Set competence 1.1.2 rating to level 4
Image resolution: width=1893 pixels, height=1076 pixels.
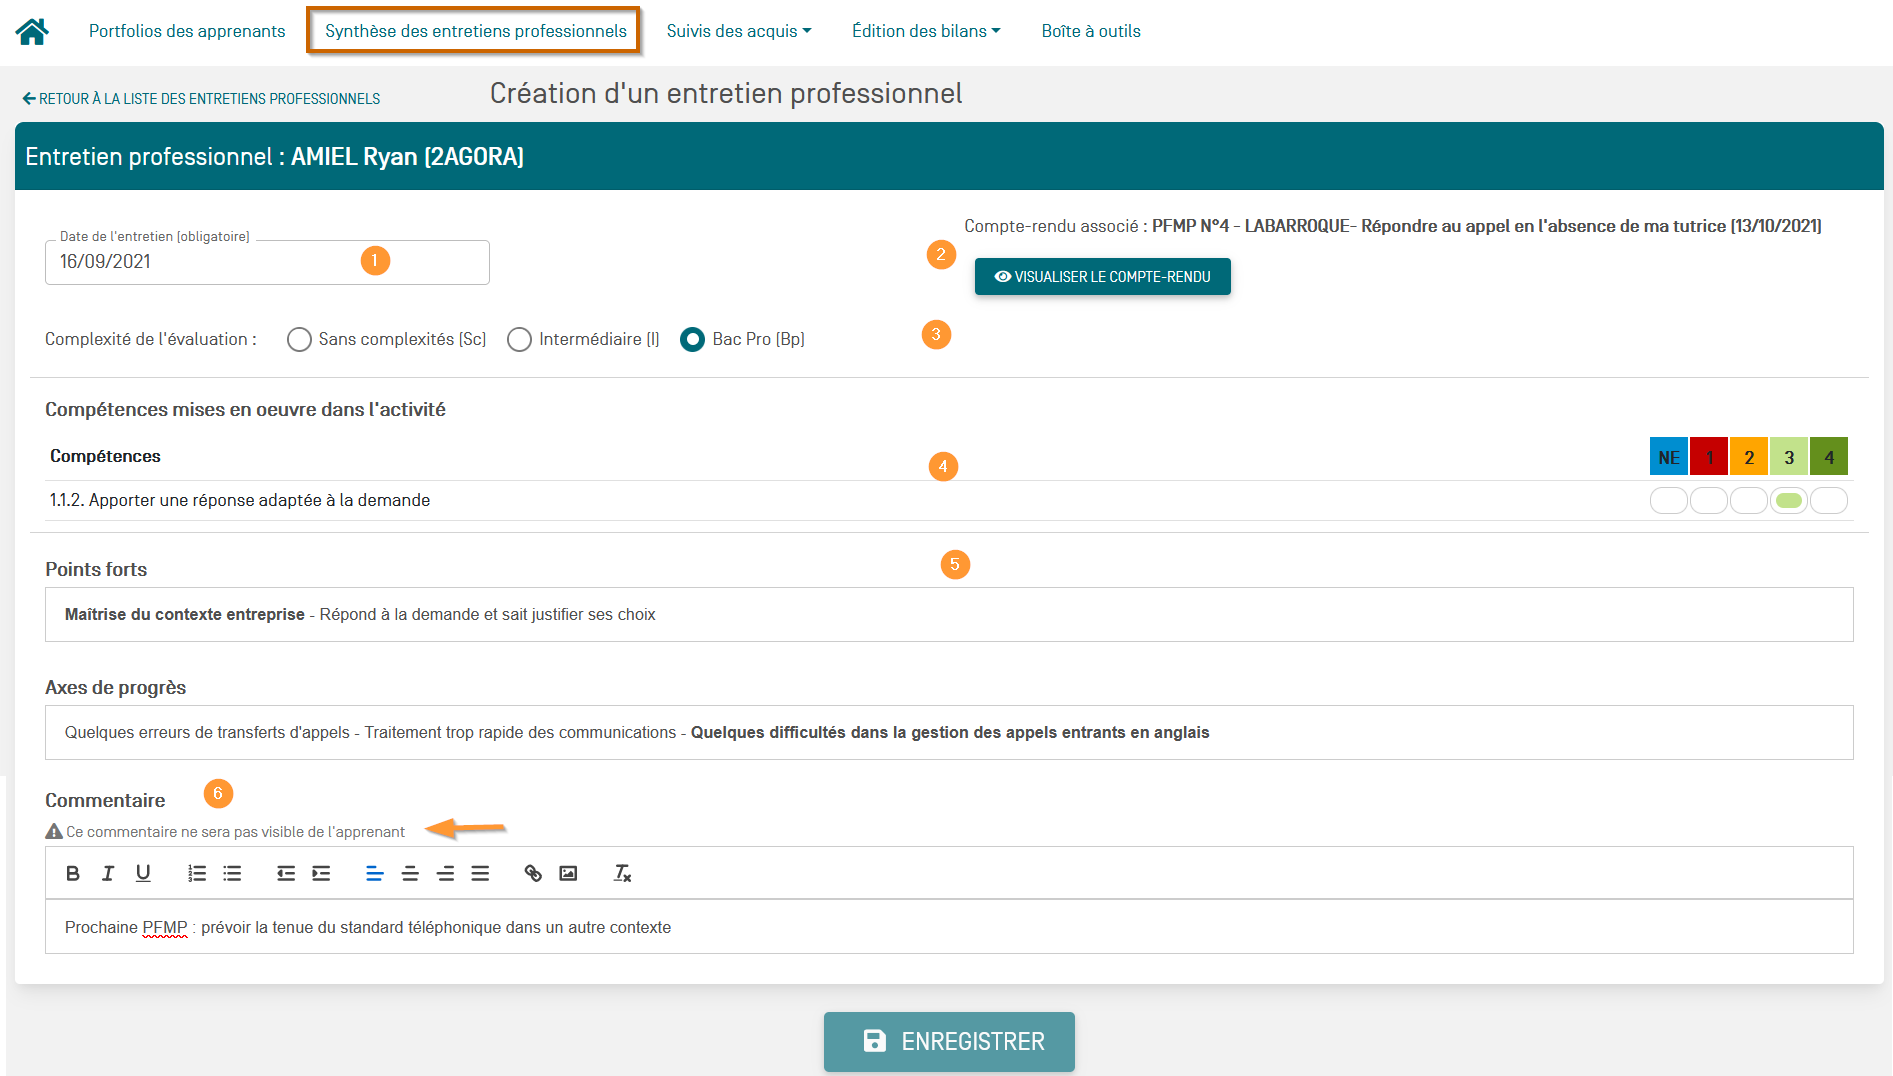pyautogui.click(x=1828, y=501)
